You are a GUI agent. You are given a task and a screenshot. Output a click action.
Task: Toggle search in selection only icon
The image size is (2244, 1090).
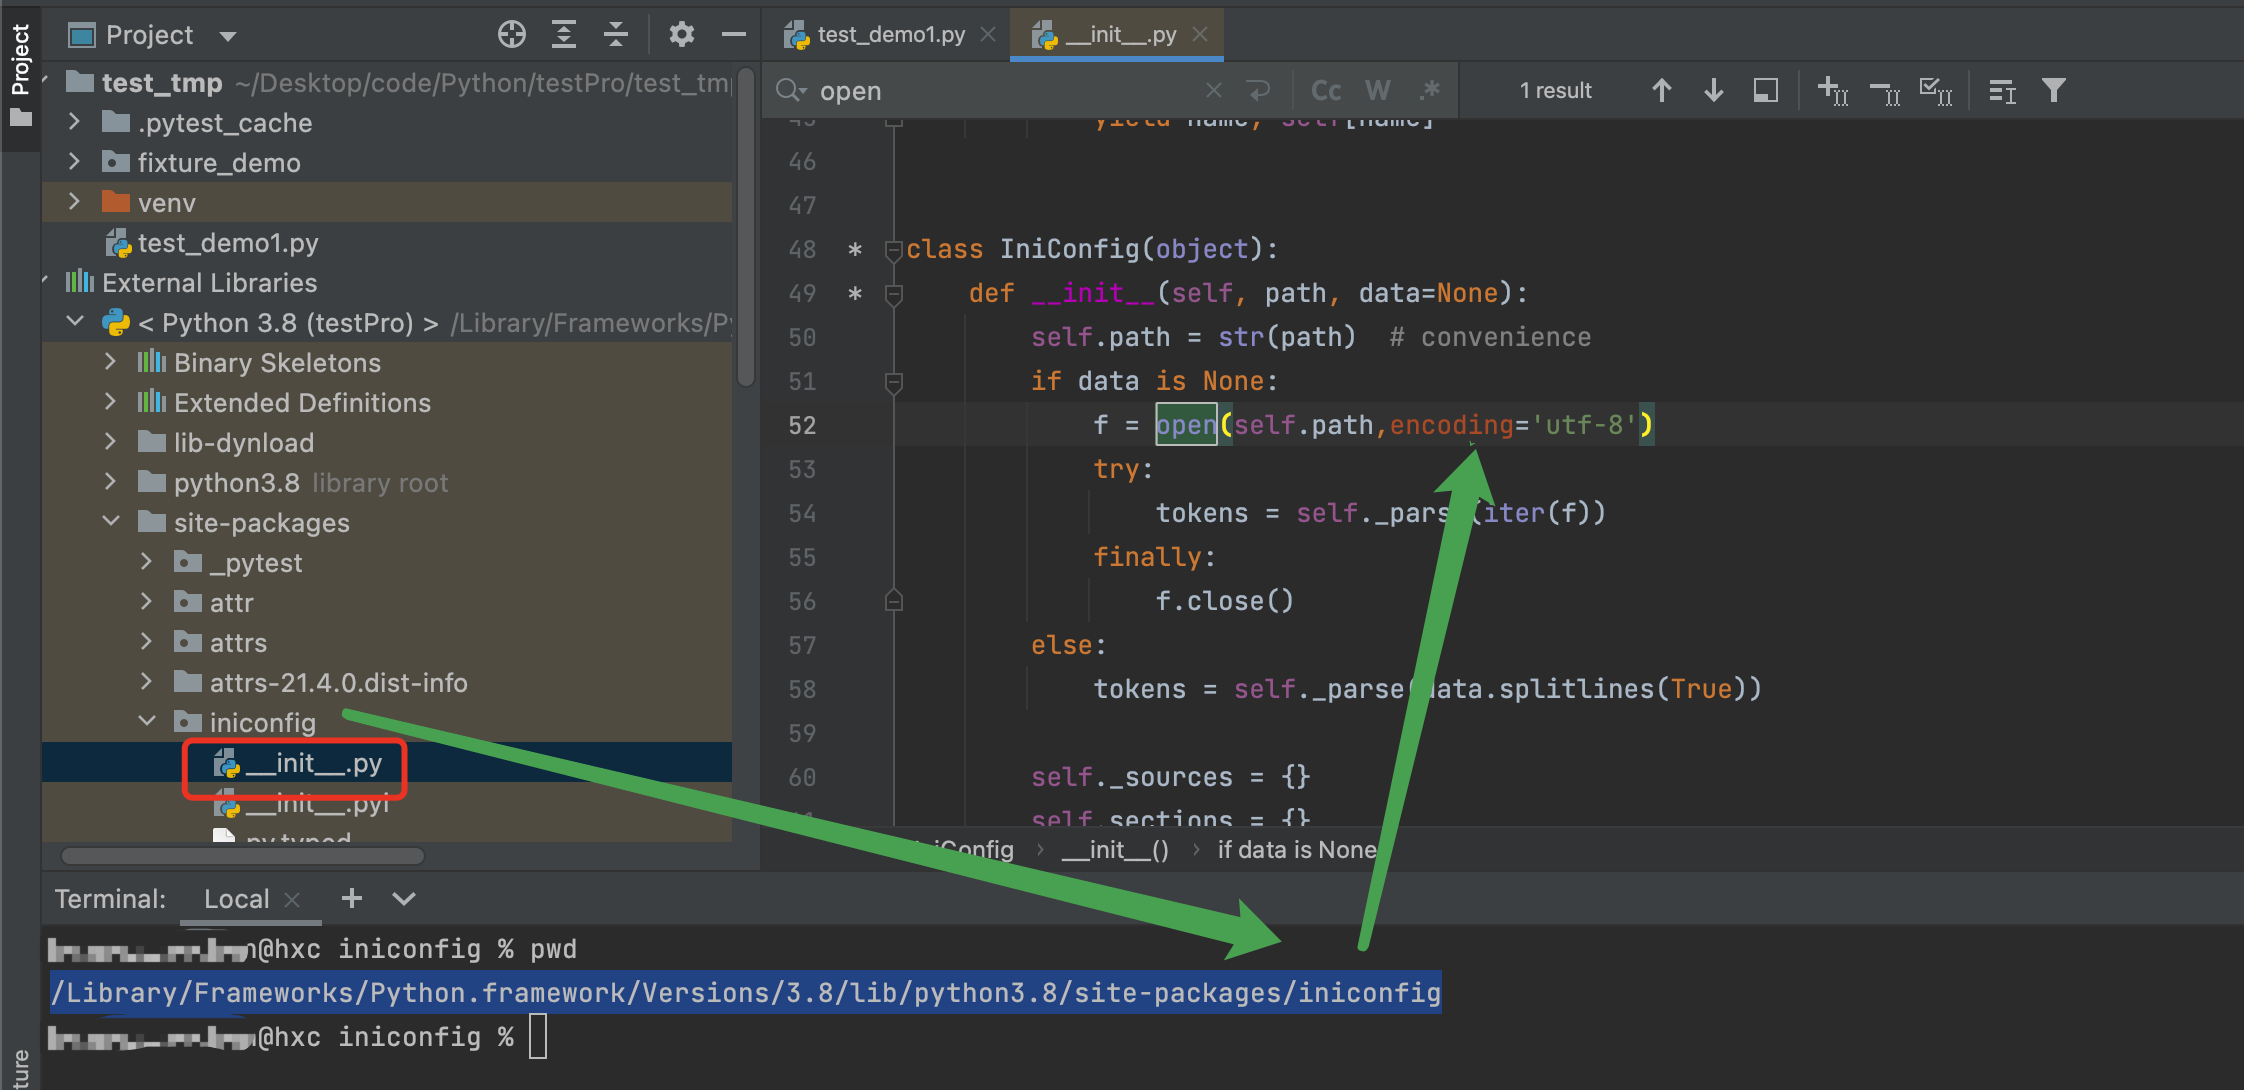click(x=1766, y=91)
